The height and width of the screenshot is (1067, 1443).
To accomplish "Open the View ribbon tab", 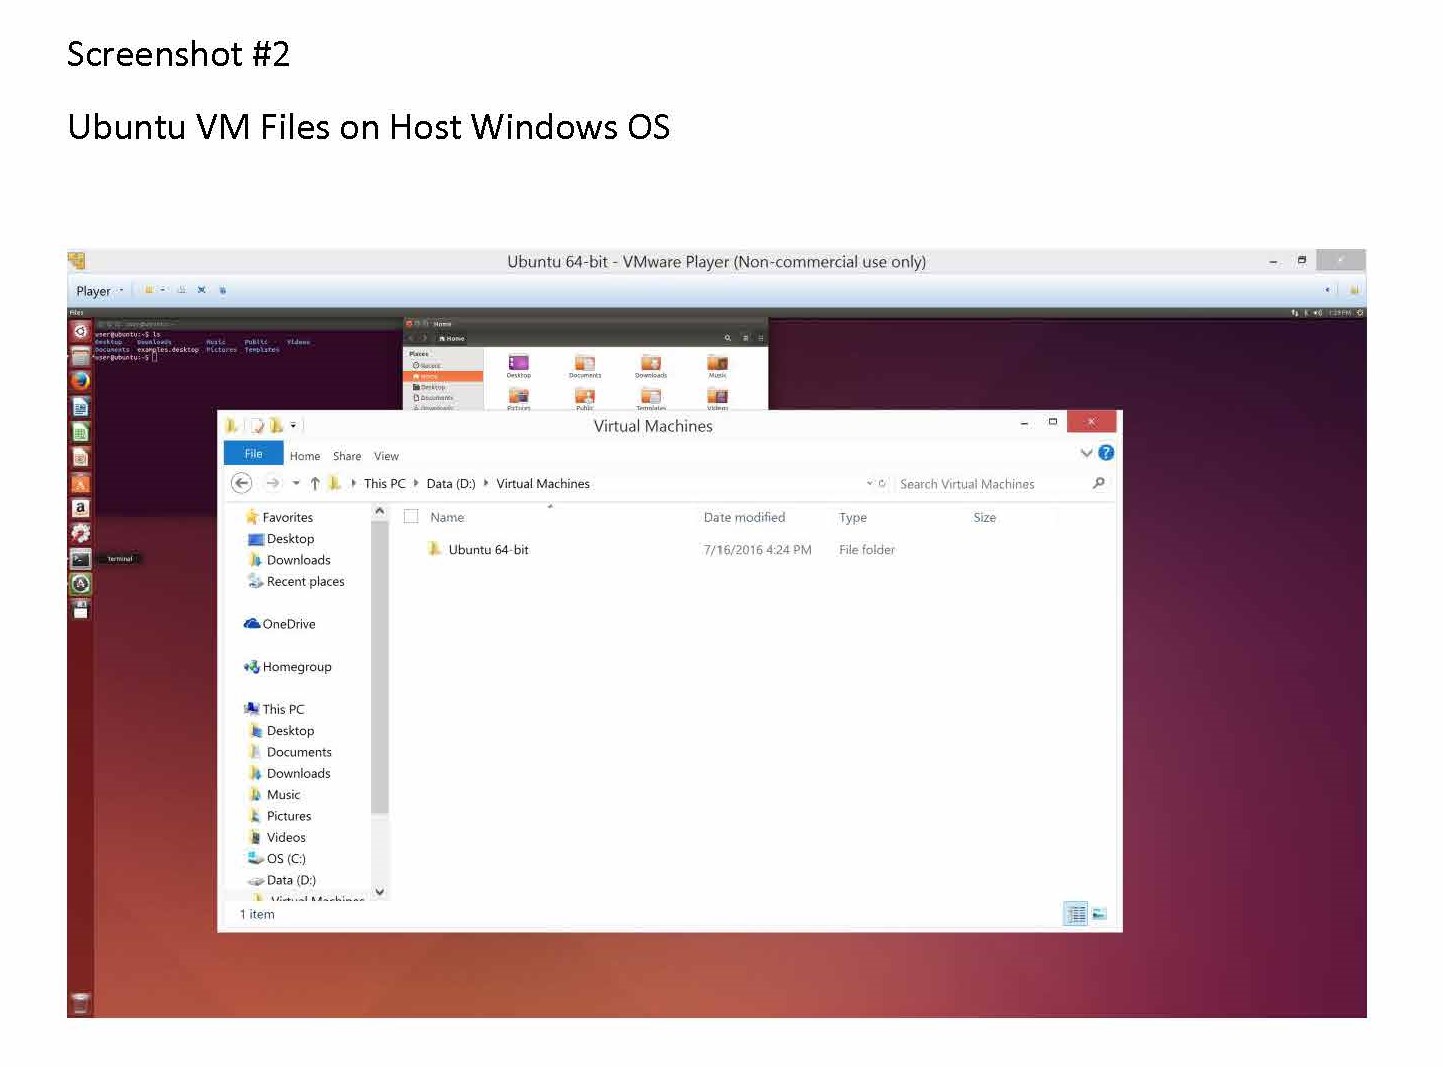I will click(386, 456).
